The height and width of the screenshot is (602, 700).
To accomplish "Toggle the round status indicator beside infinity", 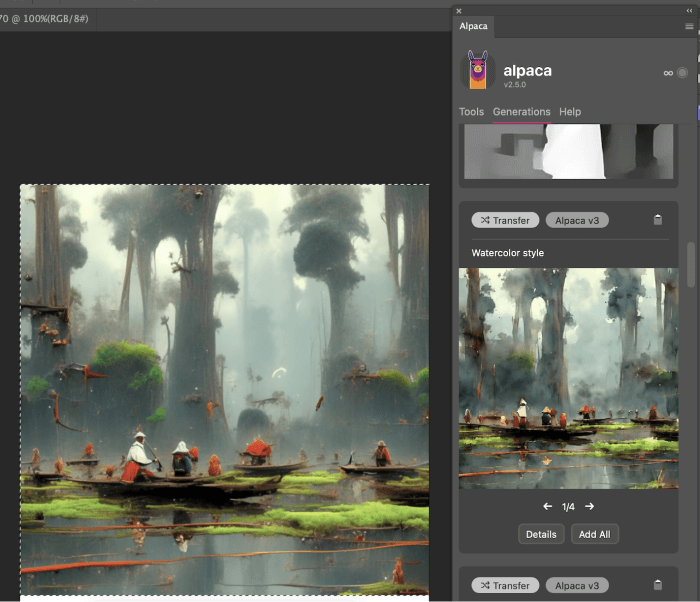I will point(682,73).
